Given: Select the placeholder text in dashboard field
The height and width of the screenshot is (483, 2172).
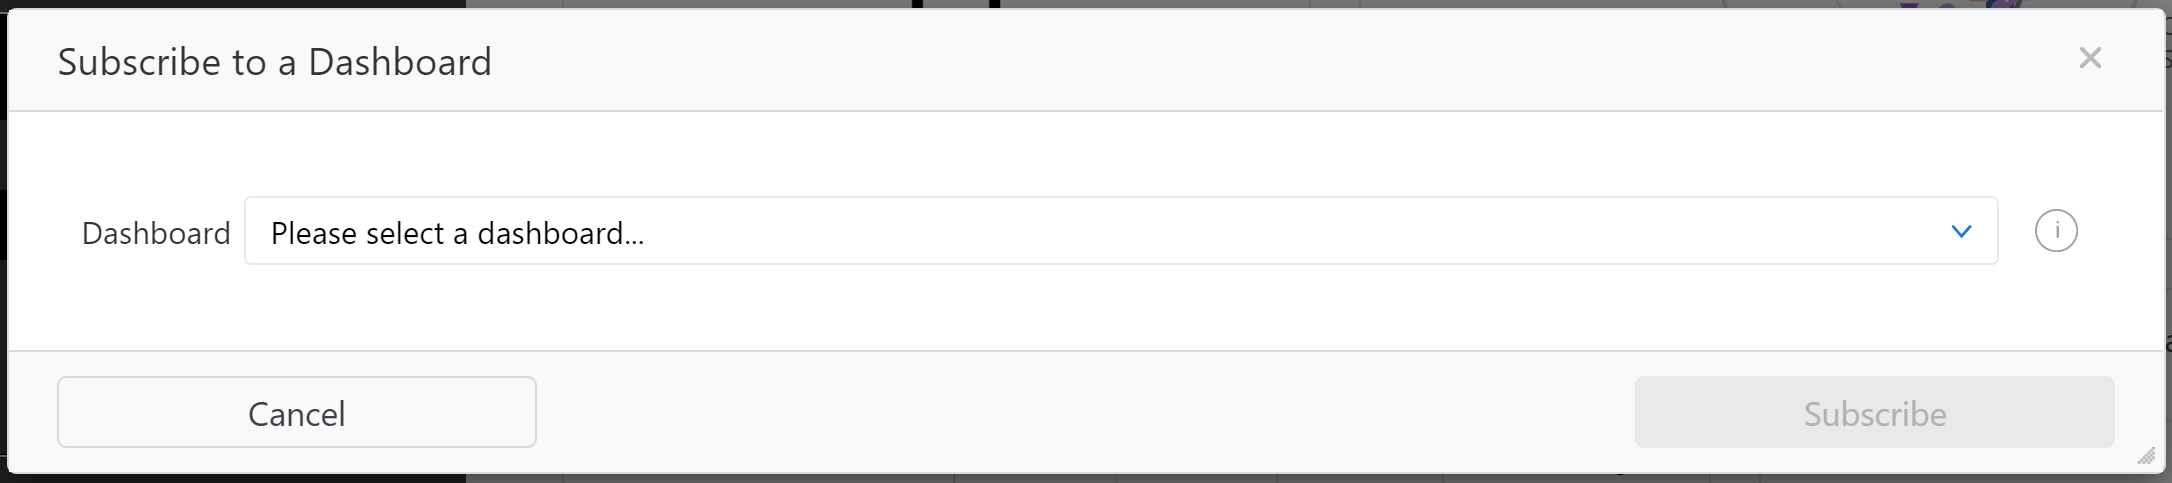Looking at the screenshot, I should (457, 233).
